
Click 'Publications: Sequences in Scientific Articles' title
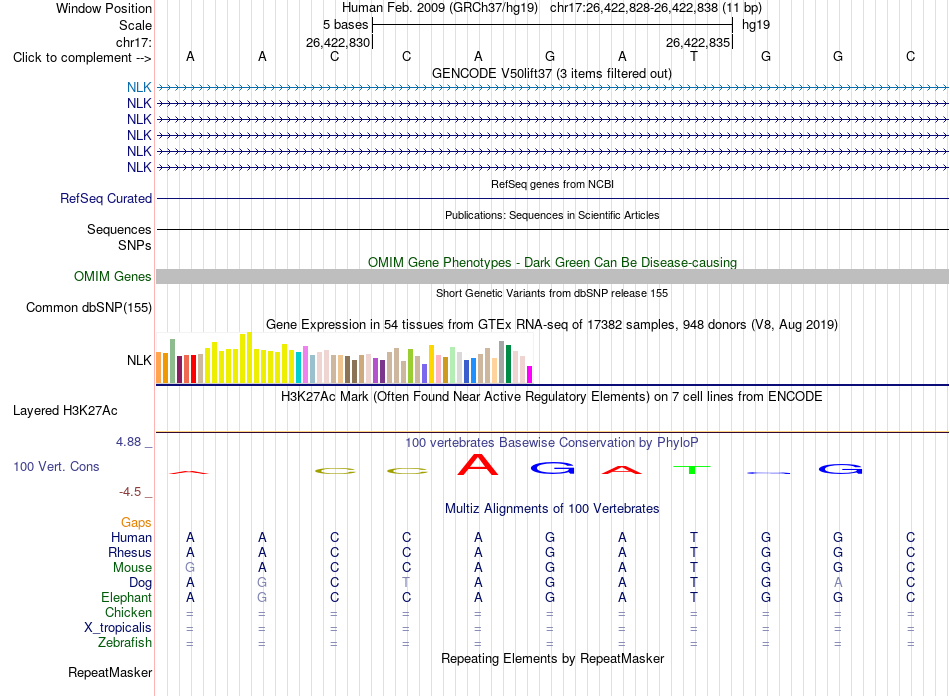pyautogui.click(x=552, y=215)
